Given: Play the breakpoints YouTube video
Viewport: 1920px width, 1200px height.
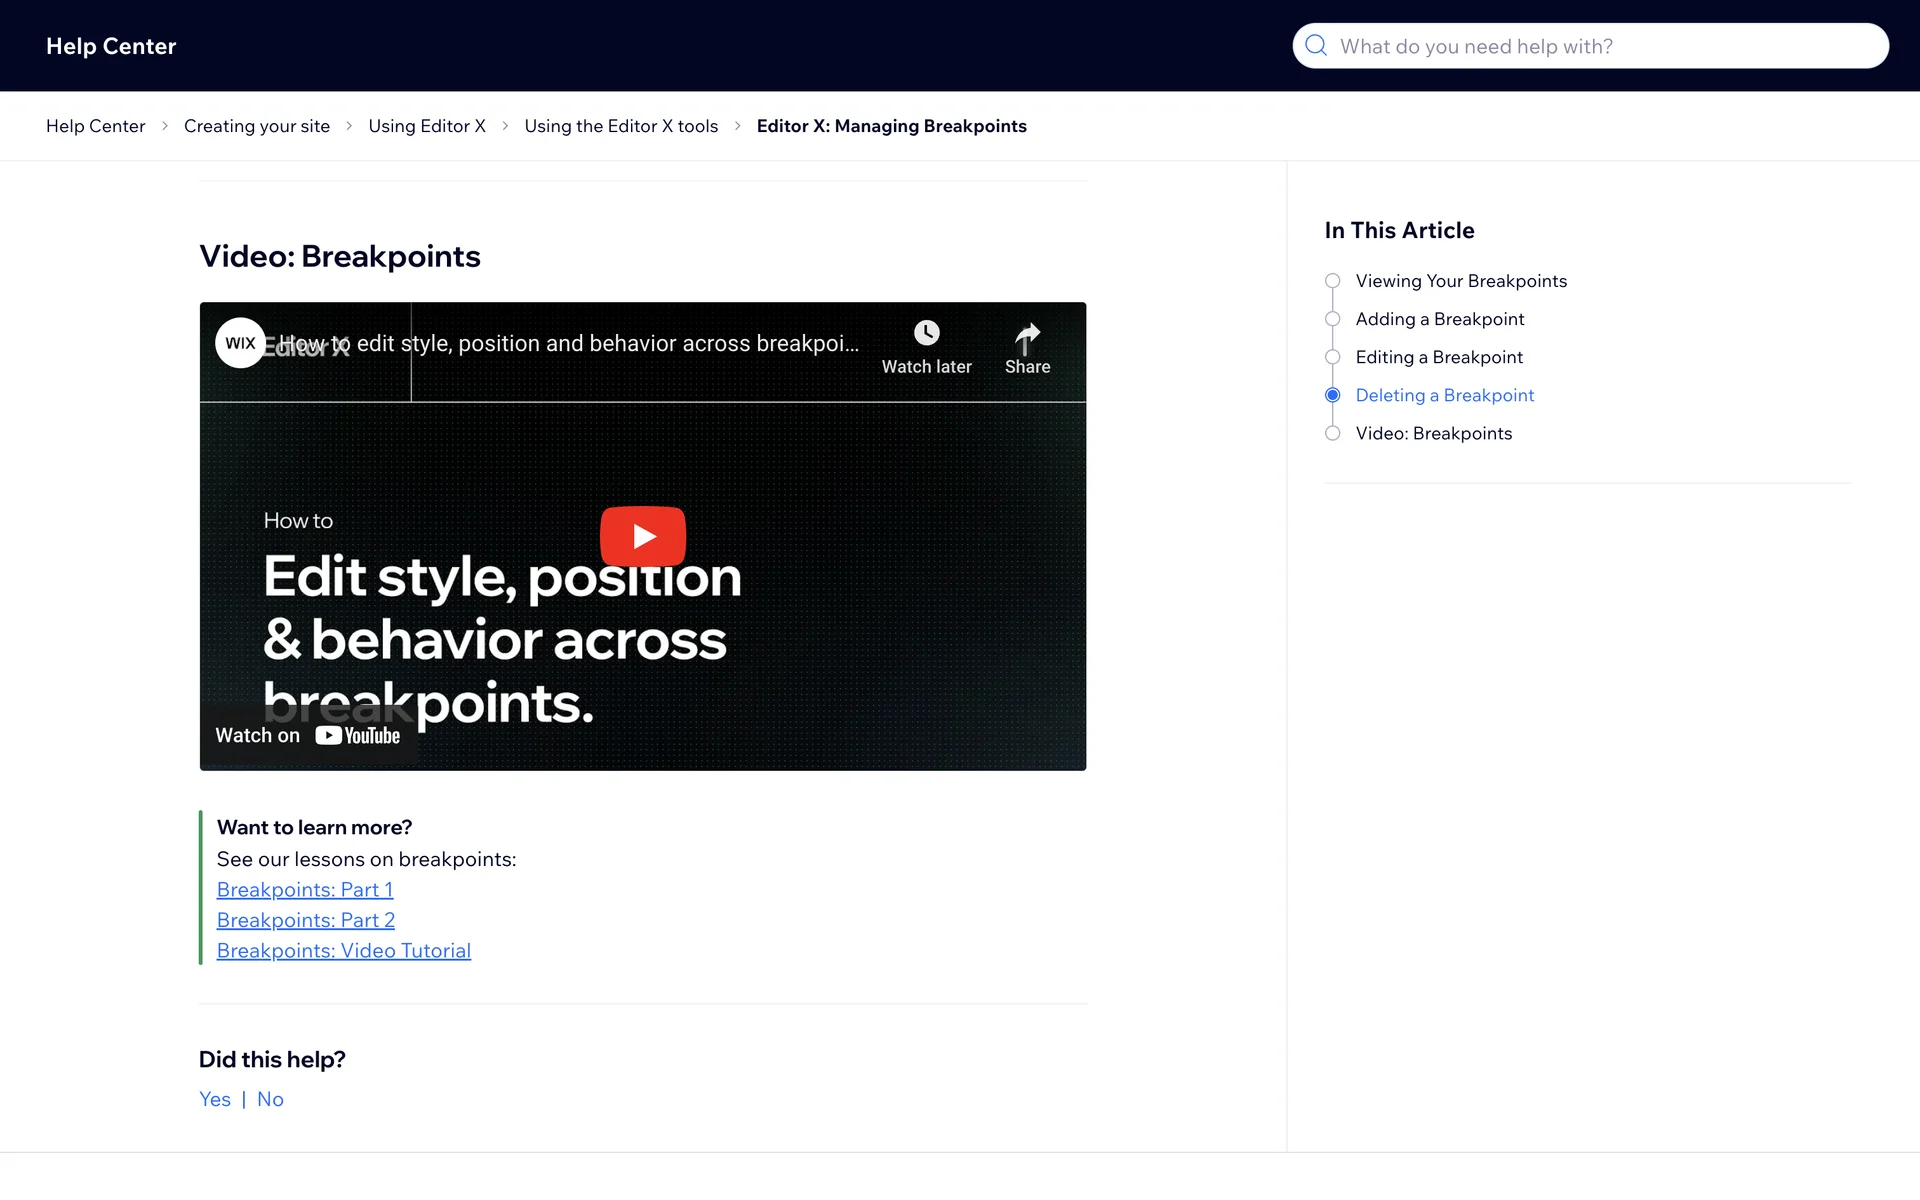Looking at the screenshot, I should pyautogui.click(x=642, y=536).
